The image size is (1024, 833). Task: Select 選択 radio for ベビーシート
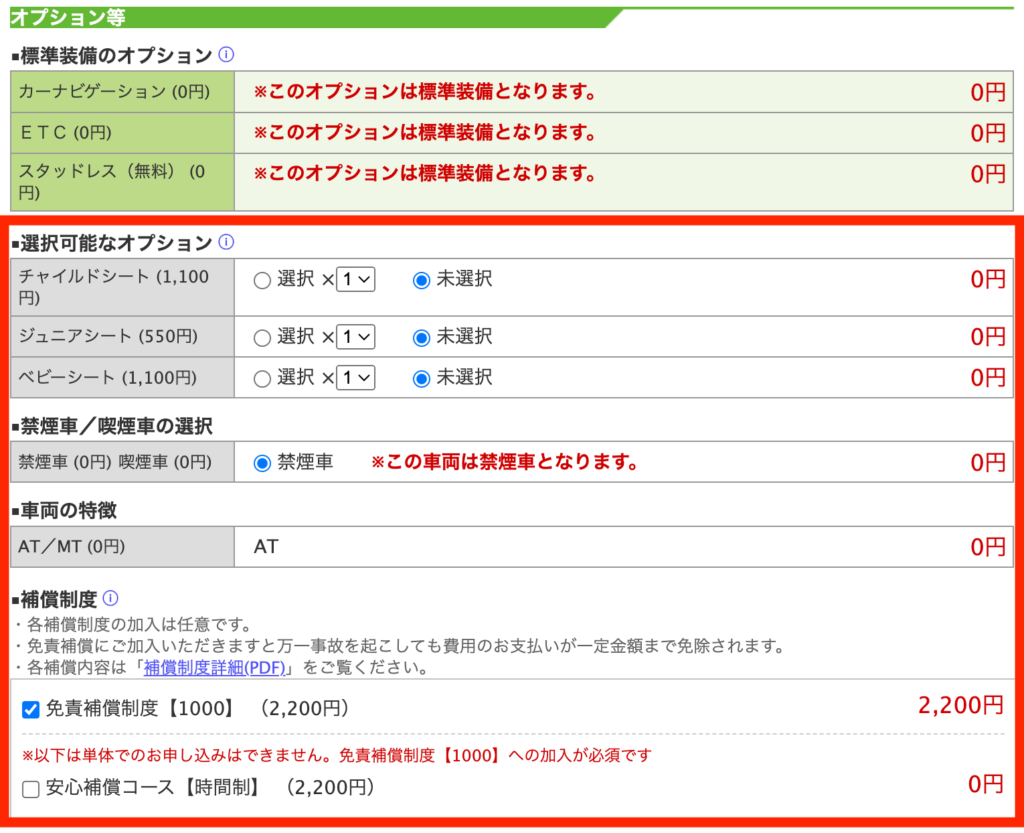(262, 378)
